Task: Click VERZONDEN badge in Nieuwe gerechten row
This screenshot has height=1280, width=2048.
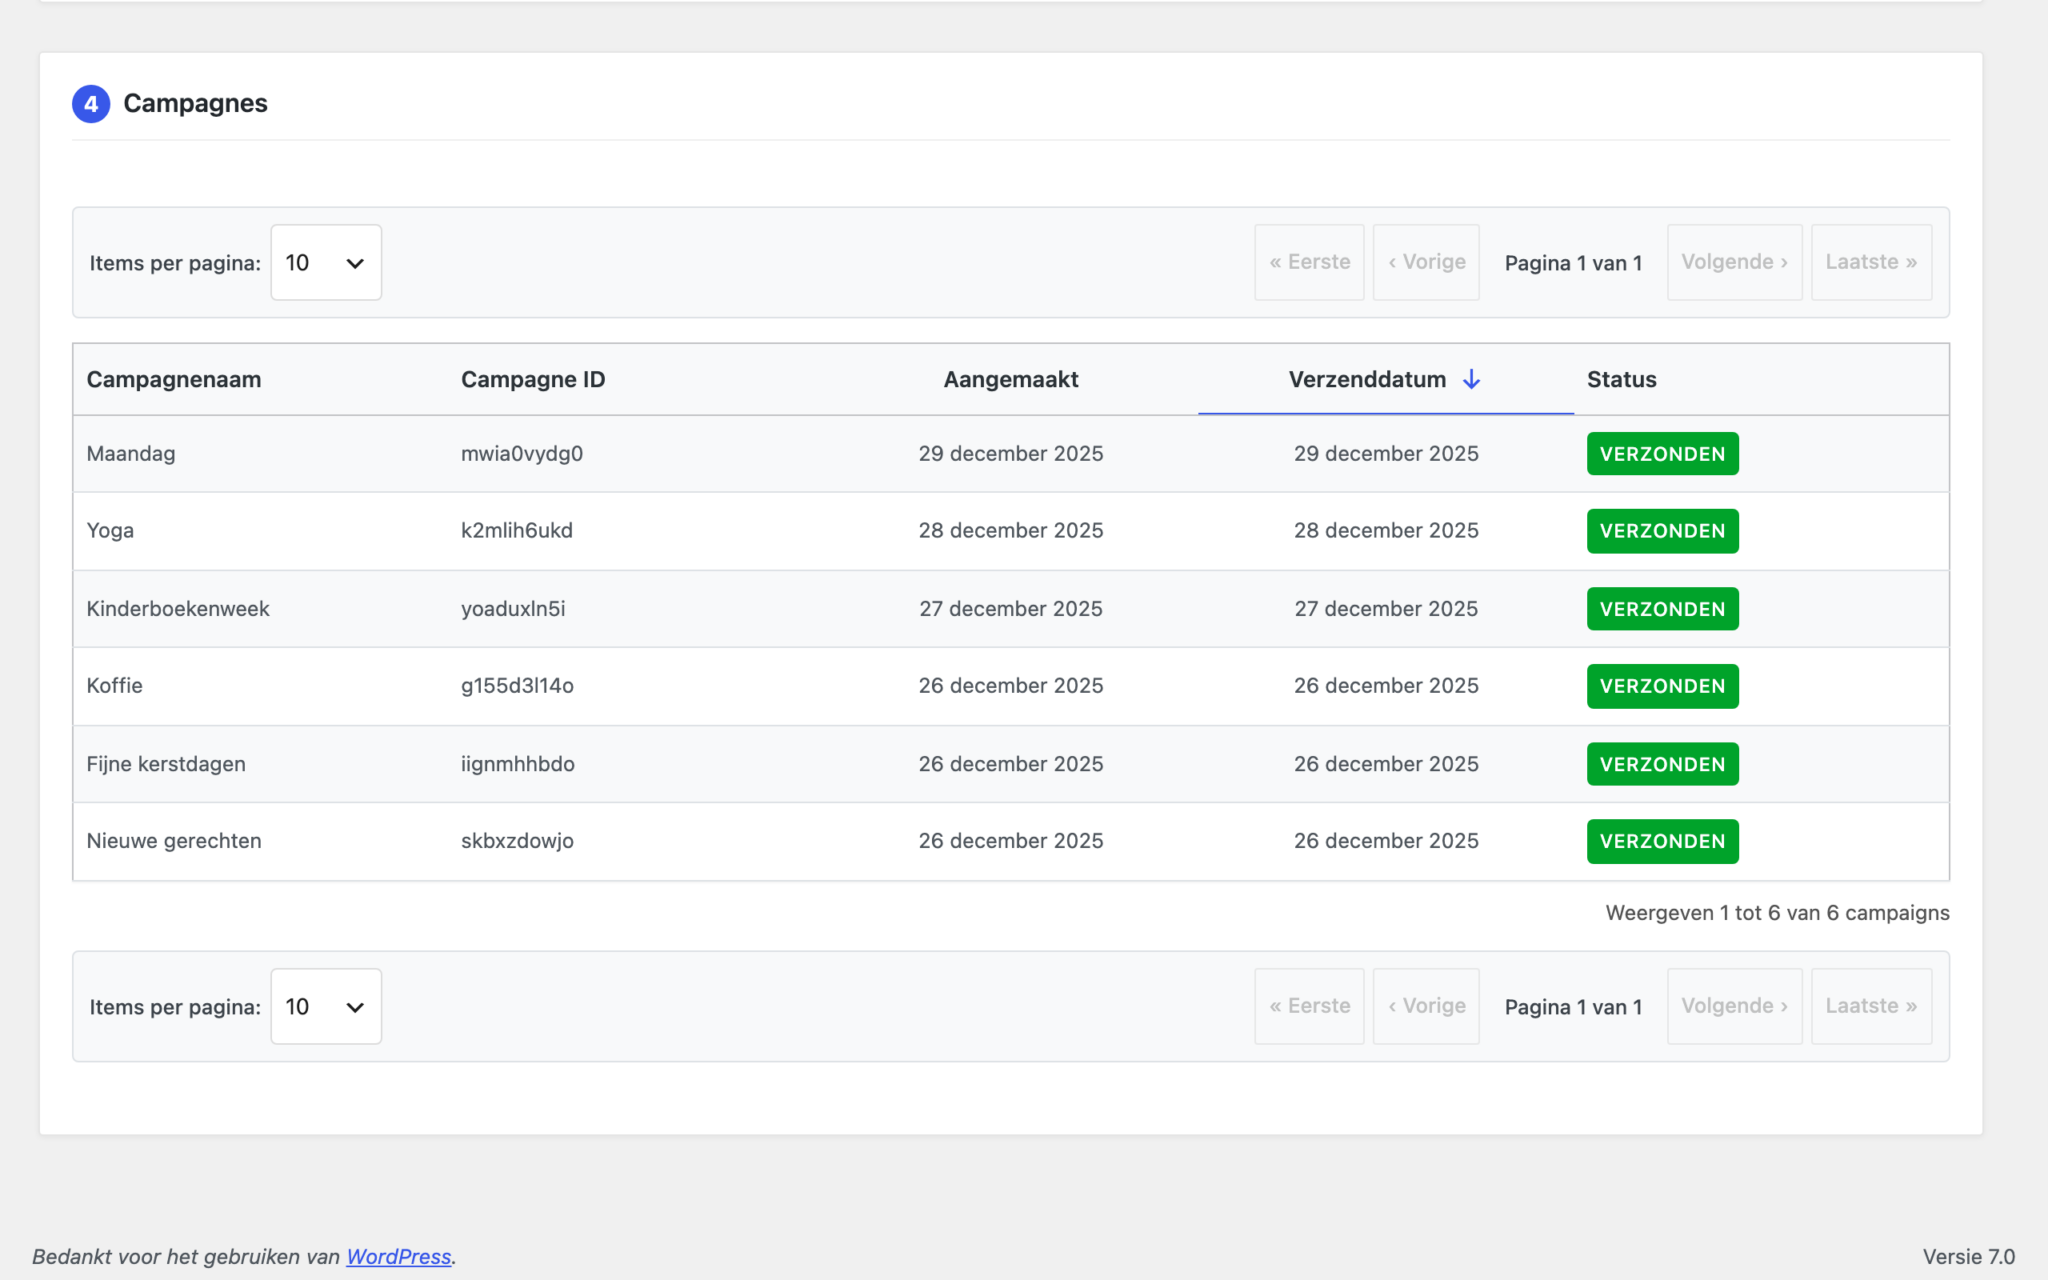Action: [x=1662, y=840]
